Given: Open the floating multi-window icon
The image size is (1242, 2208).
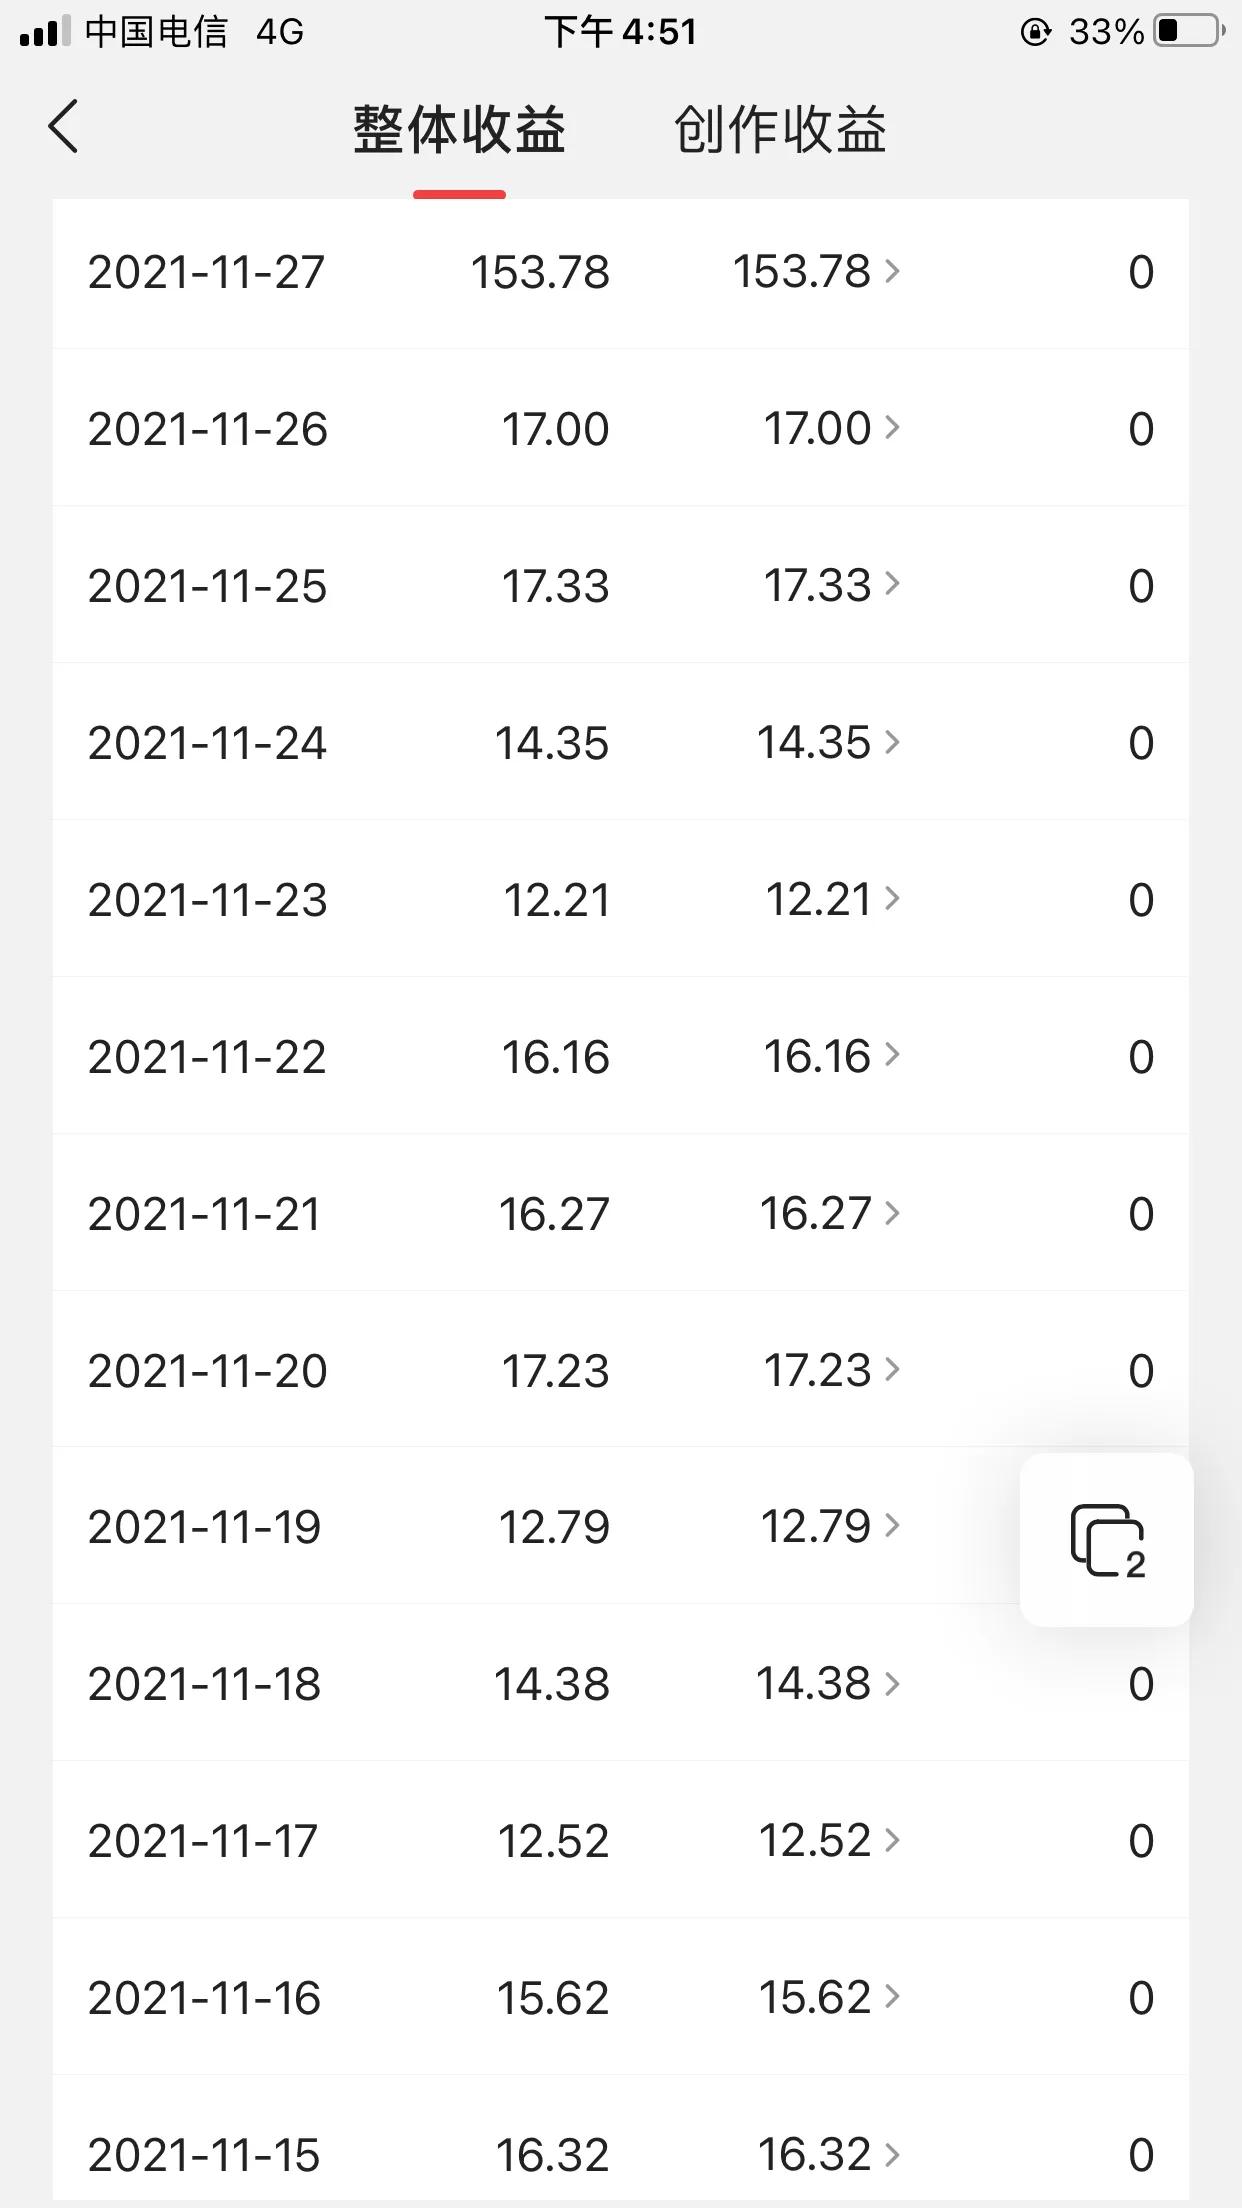Looking at the screenshot, I should [x=1106, y=1540].
